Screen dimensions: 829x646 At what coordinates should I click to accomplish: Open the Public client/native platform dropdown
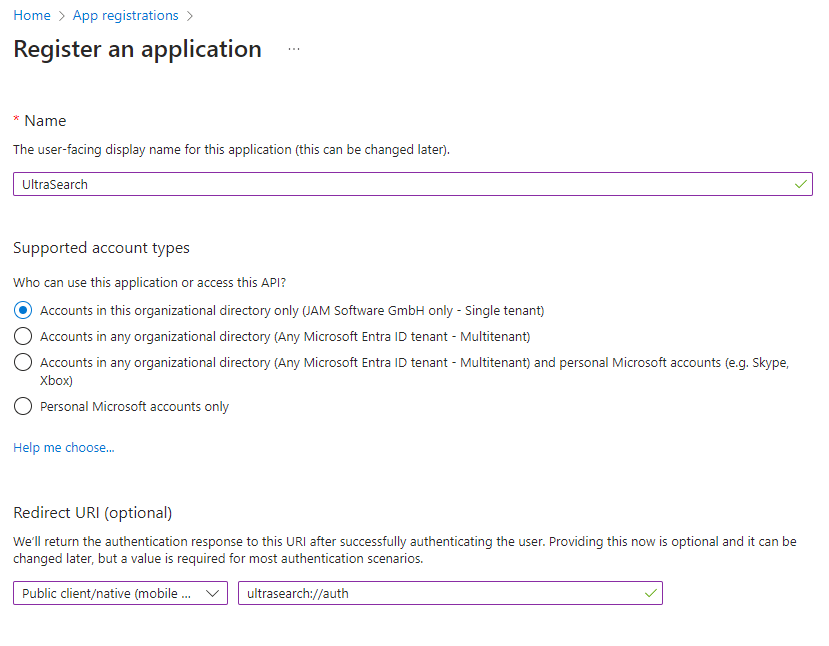click(120, 593)
